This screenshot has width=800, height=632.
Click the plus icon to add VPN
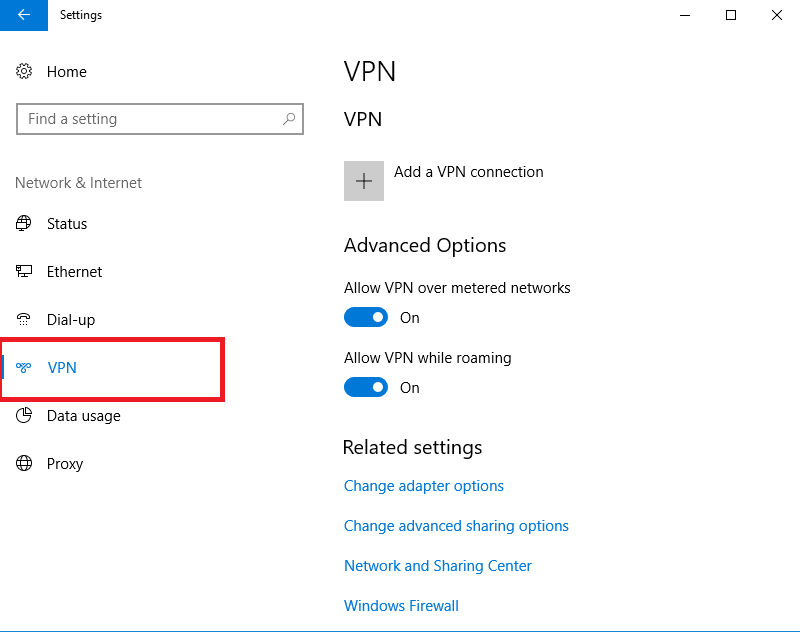pyautogui.click(x=364, y=181)
